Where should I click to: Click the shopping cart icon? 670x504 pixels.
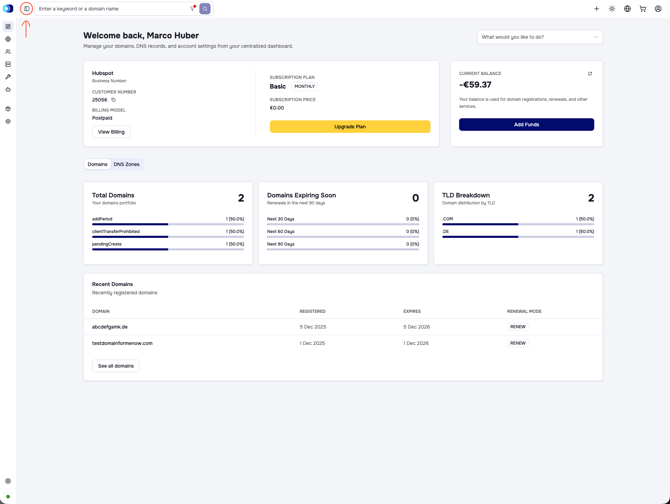tap(643, 9)
